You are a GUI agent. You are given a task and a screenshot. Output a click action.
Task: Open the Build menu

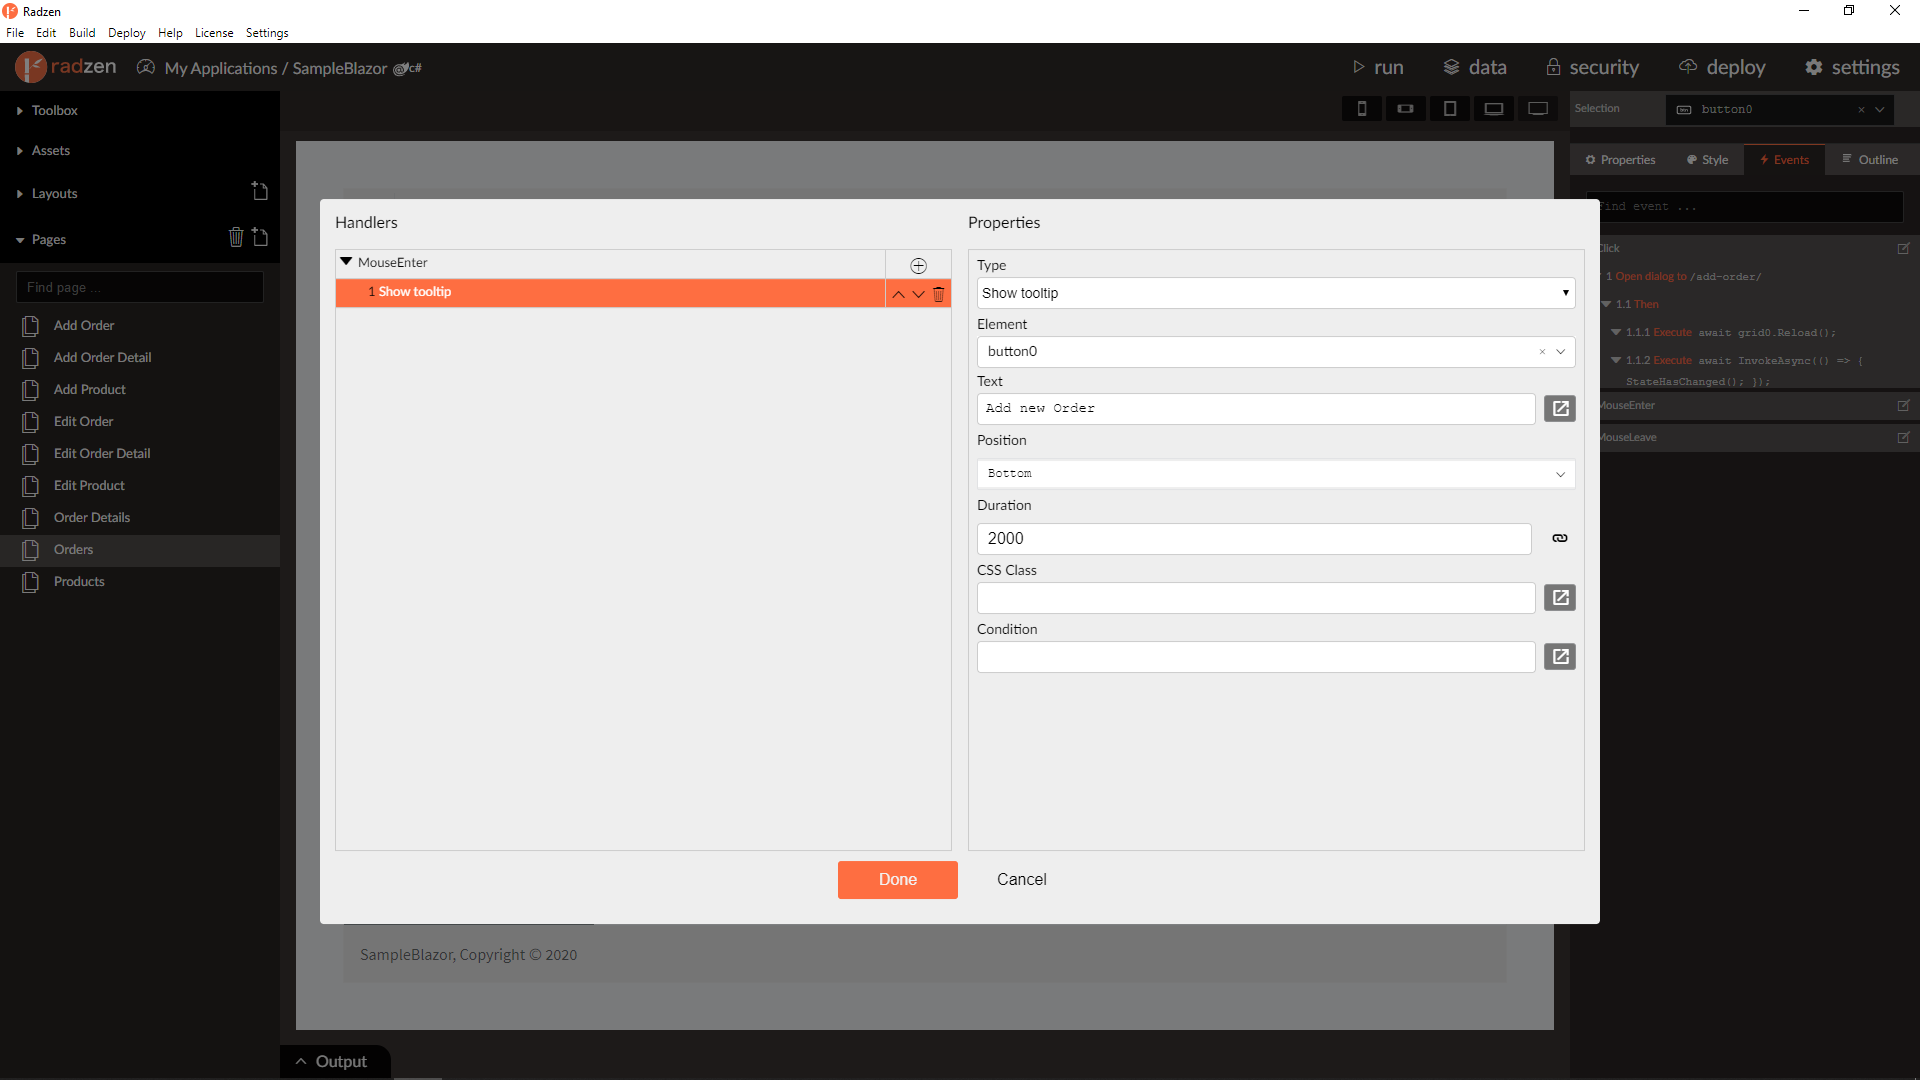point(82,33)
